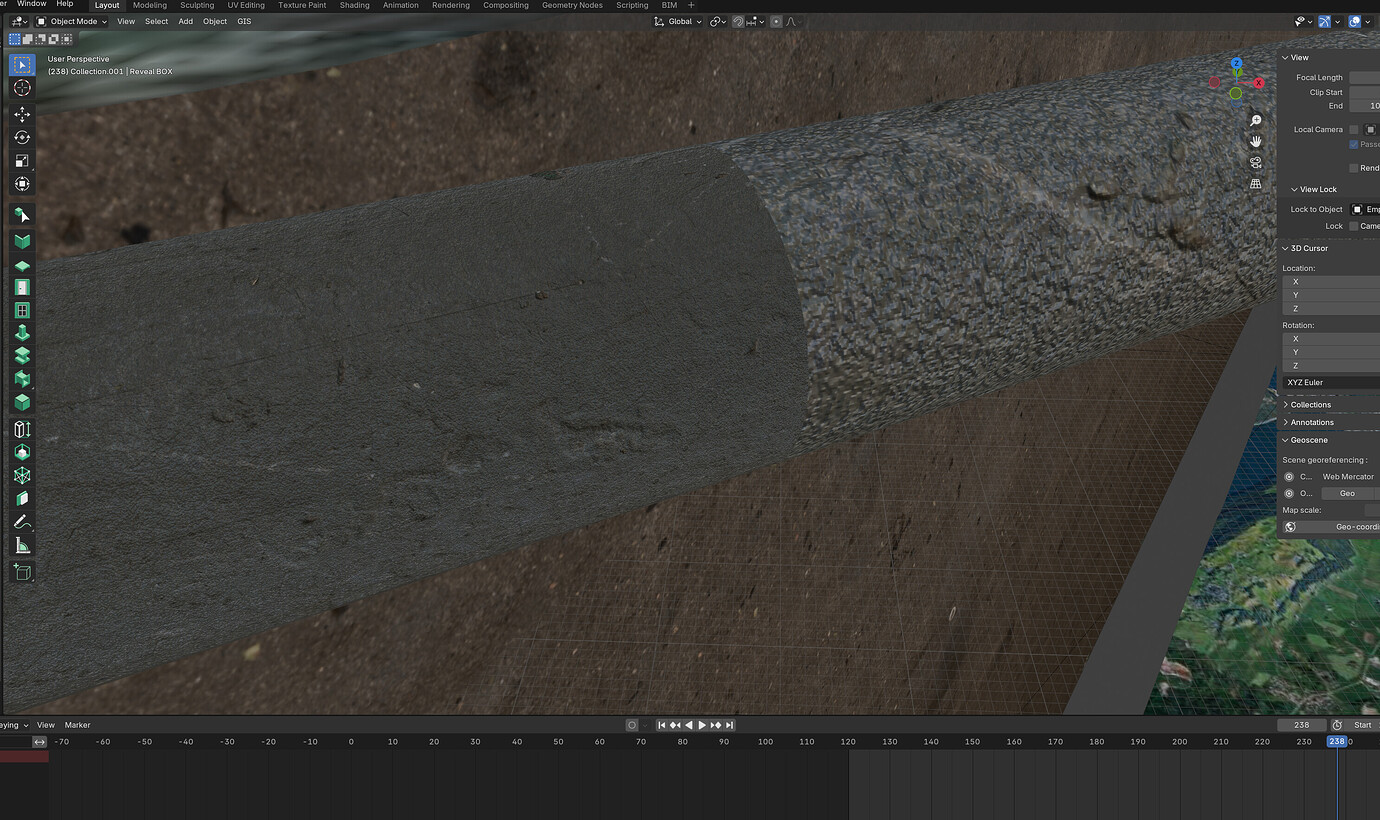Select the BIM window tool icon
The image size is (1380, 820).
click(x=22, y=311)
